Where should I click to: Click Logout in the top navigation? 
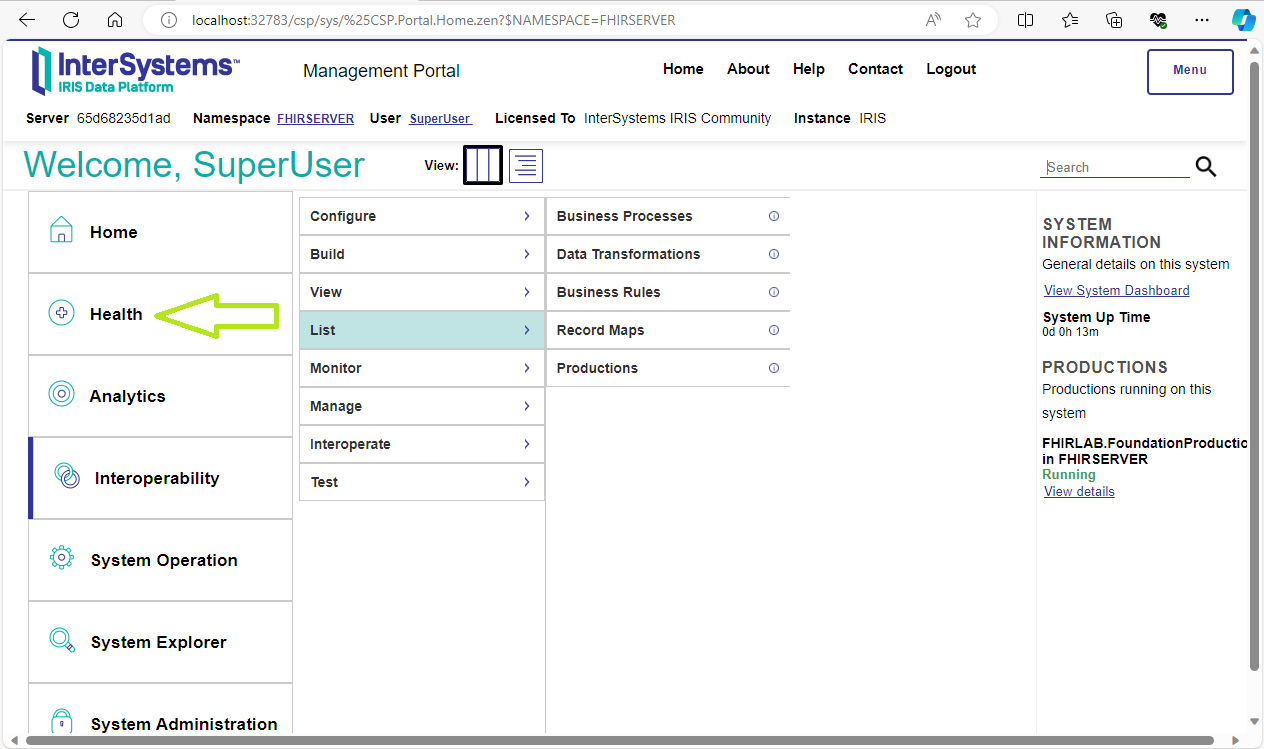point(950,69)
